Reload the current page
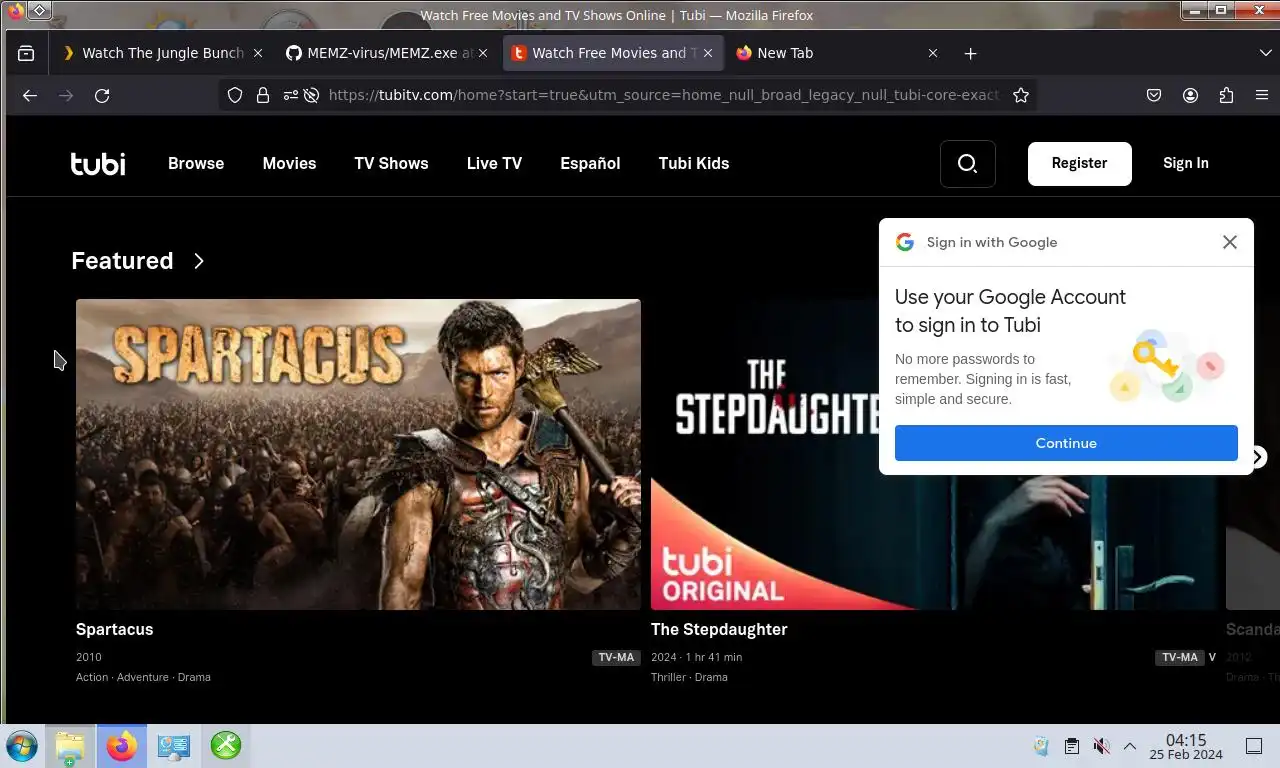The image size is (1280, 768). tap(102, 95)
